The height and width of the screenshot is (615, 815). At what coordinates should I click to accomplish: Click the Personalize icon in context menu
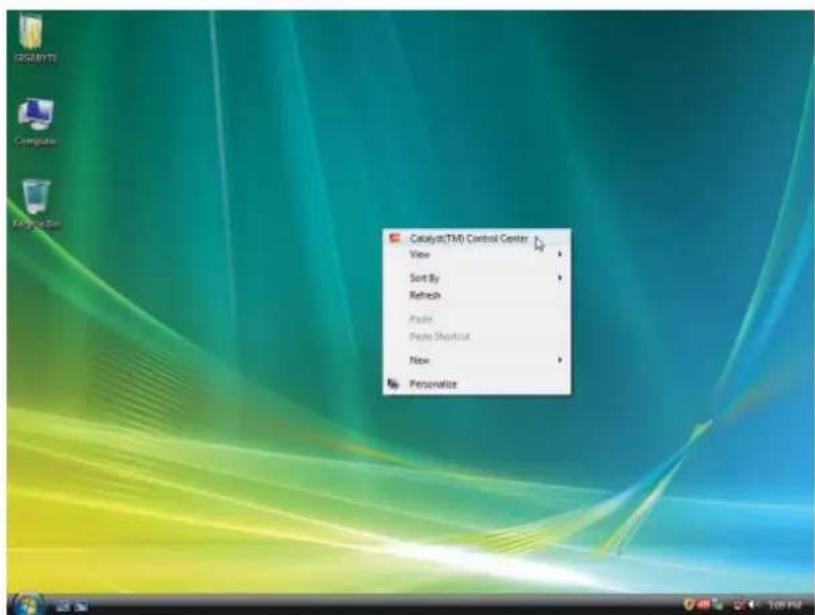[393, 384]
